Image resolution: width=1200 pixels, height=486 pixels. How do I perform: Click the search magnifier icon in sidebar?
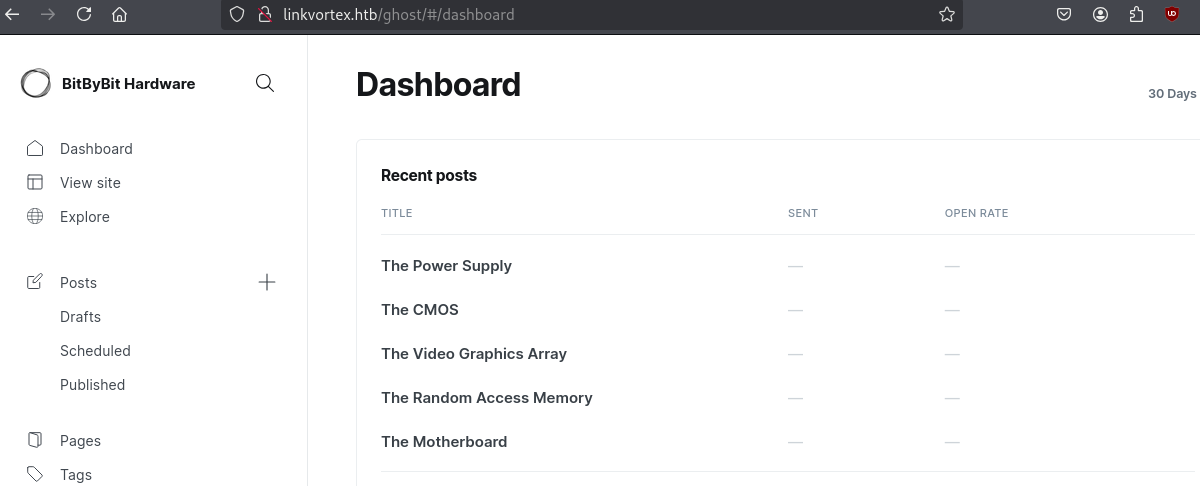[265, 83]
